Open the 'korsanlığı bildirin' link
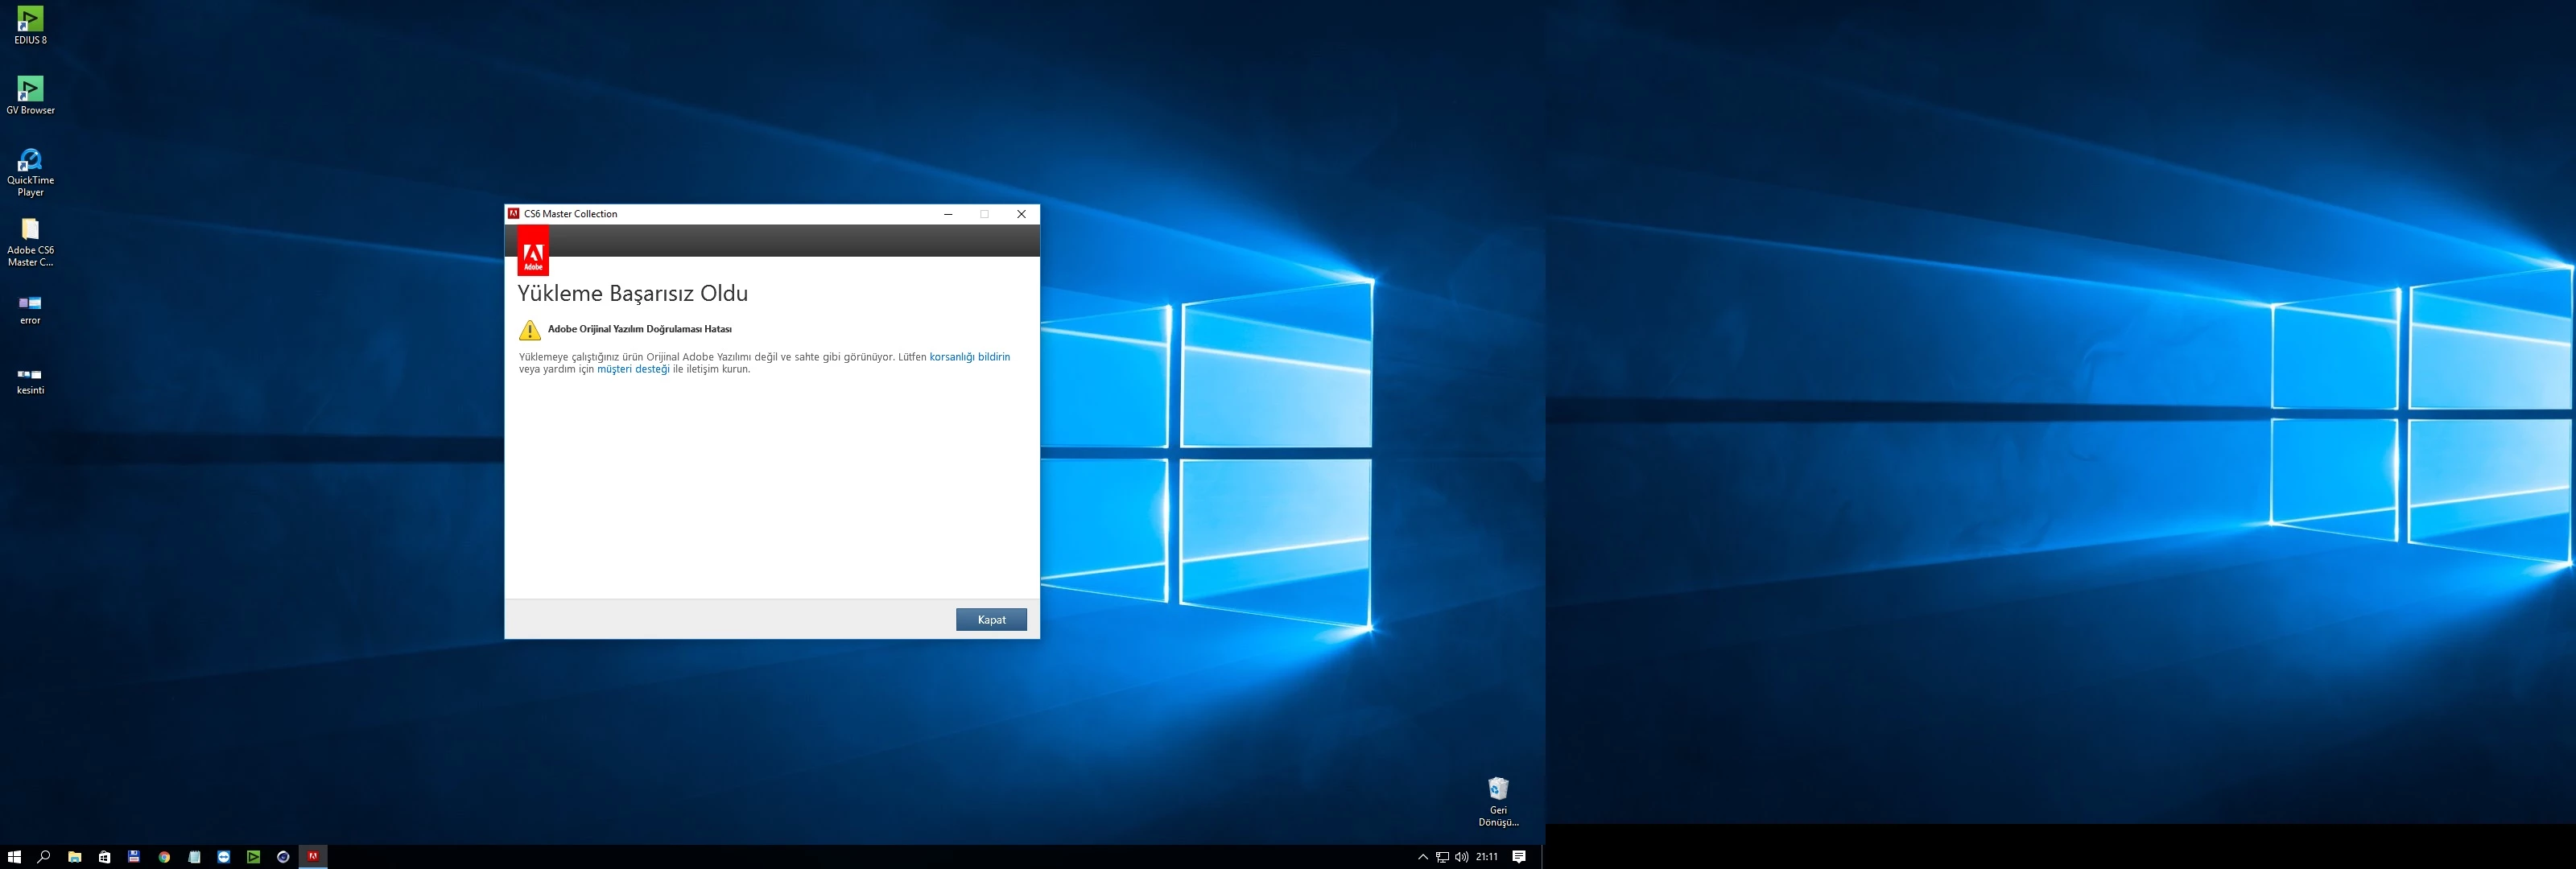 969,357
